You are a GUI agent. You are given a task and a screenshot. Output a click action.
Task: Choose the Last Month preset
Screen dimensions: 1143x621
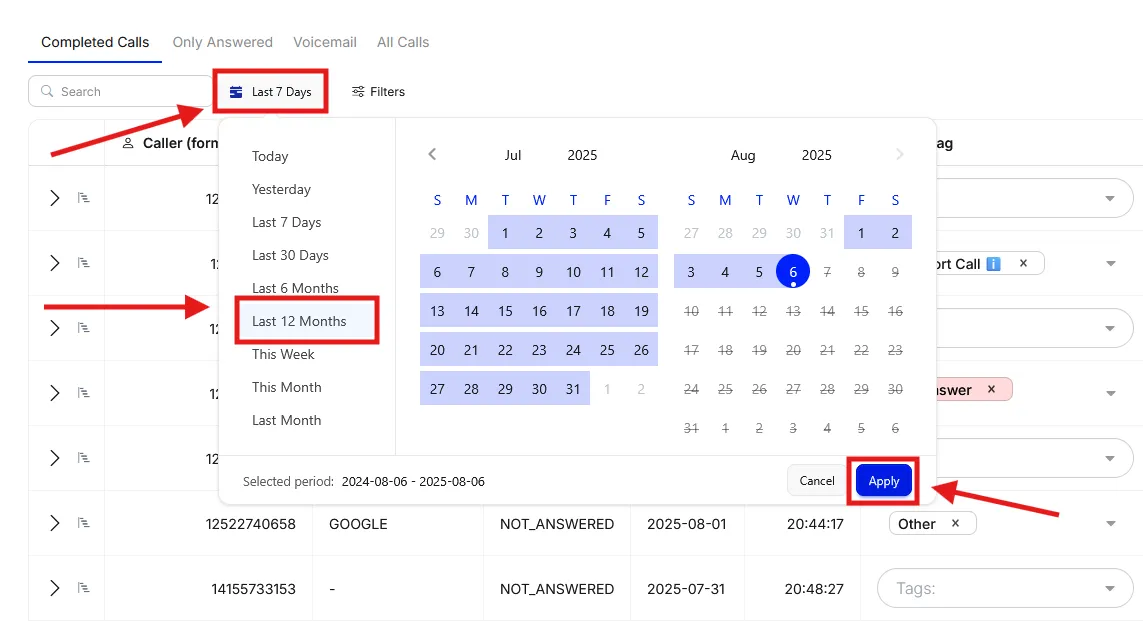coord(286,420)
